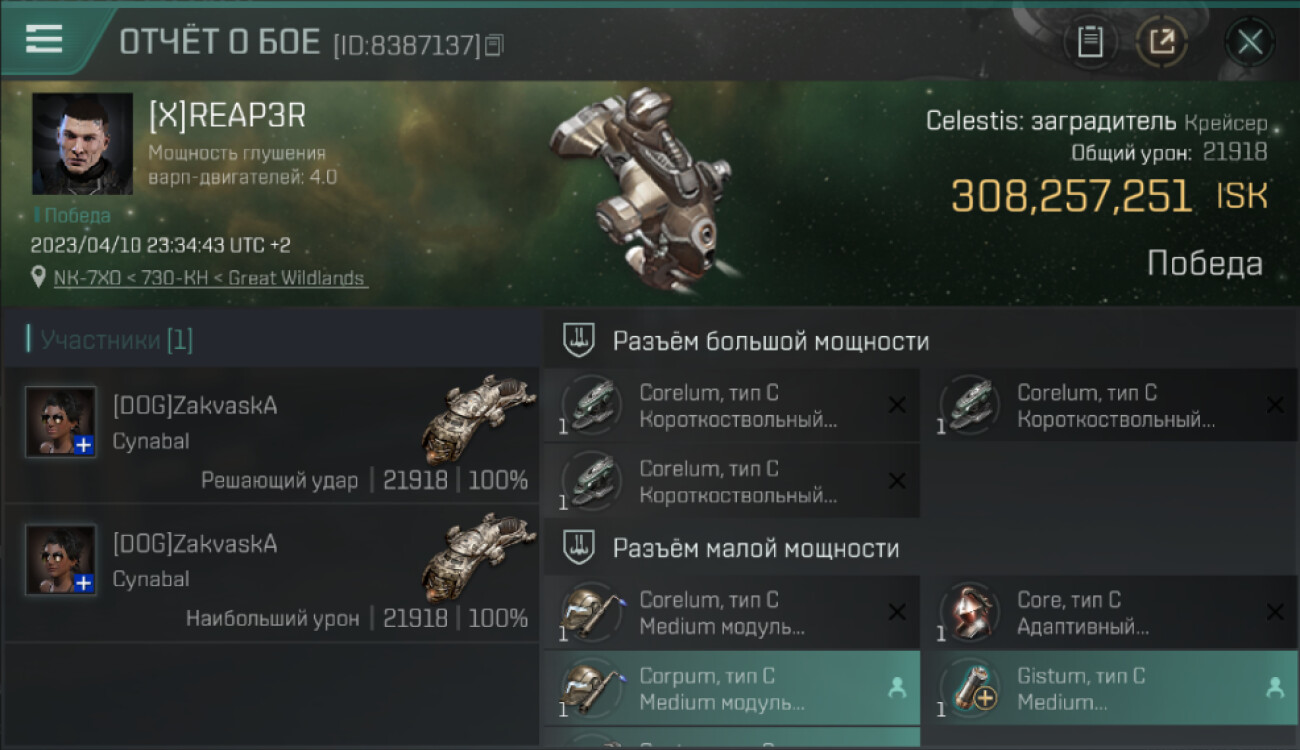Copy the battle report ID

[x=493, y=45]
